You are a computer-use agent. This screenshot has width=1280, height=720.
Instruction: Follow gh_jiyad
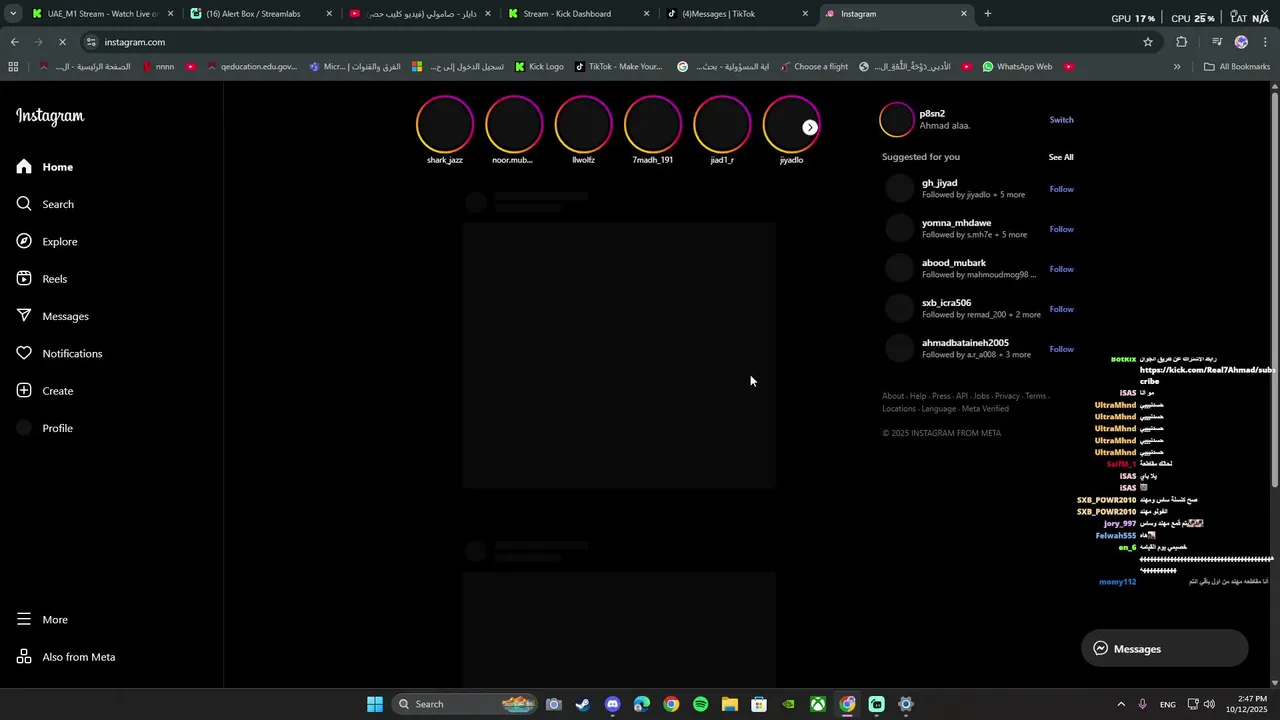point(1061,189)
